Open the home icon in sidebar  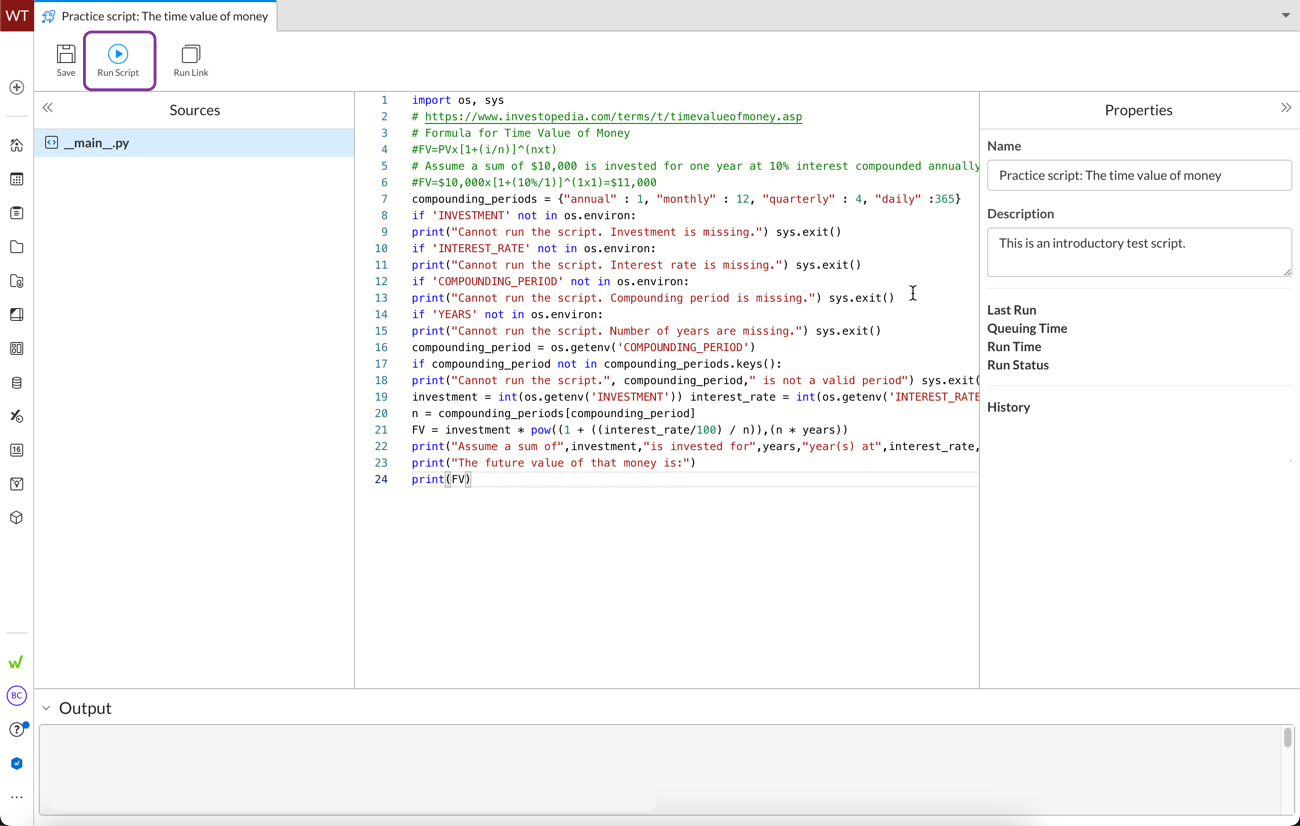[17, 145]
